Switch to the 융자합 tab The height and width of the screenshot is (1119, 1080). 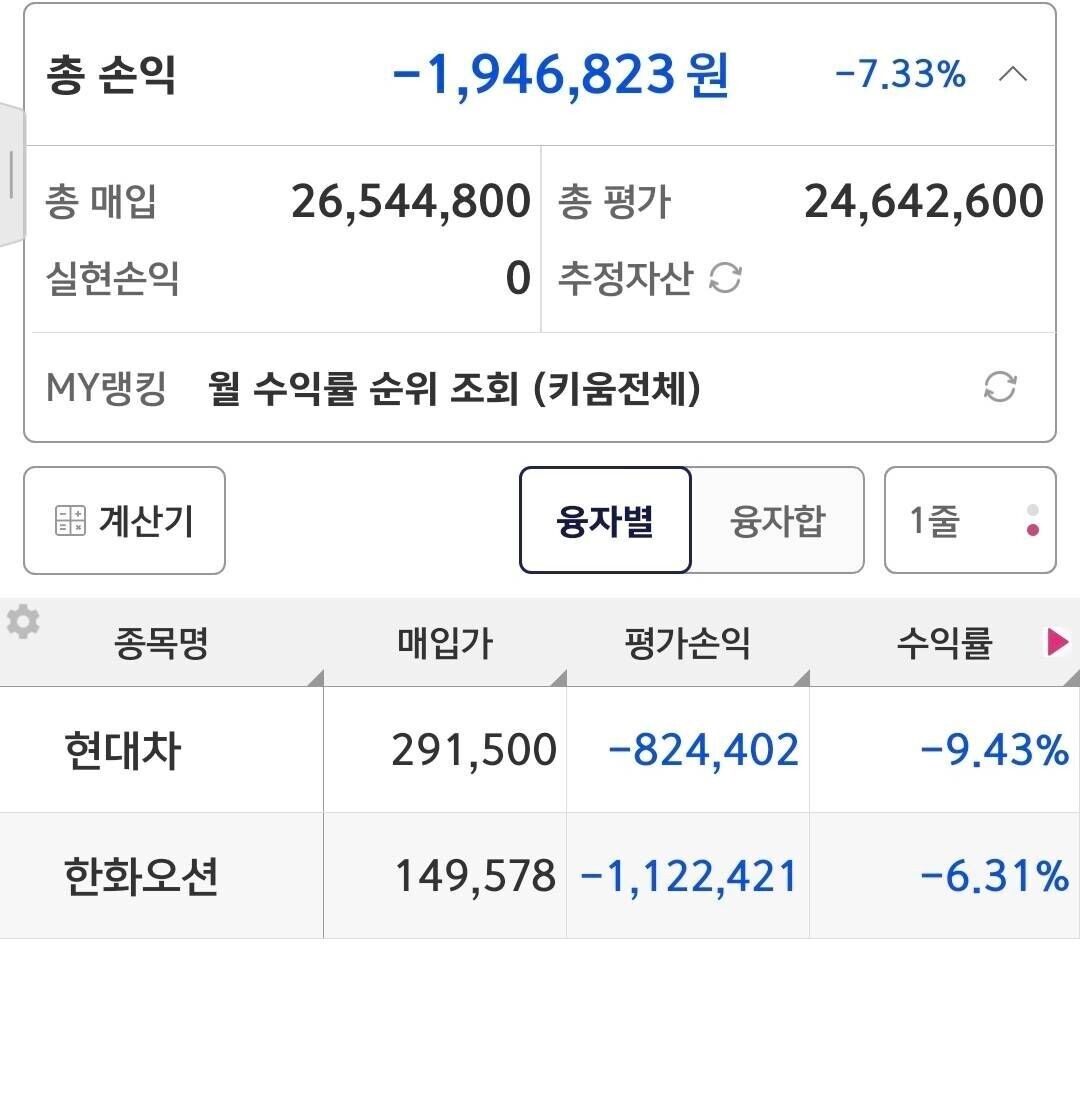point(778,520)
